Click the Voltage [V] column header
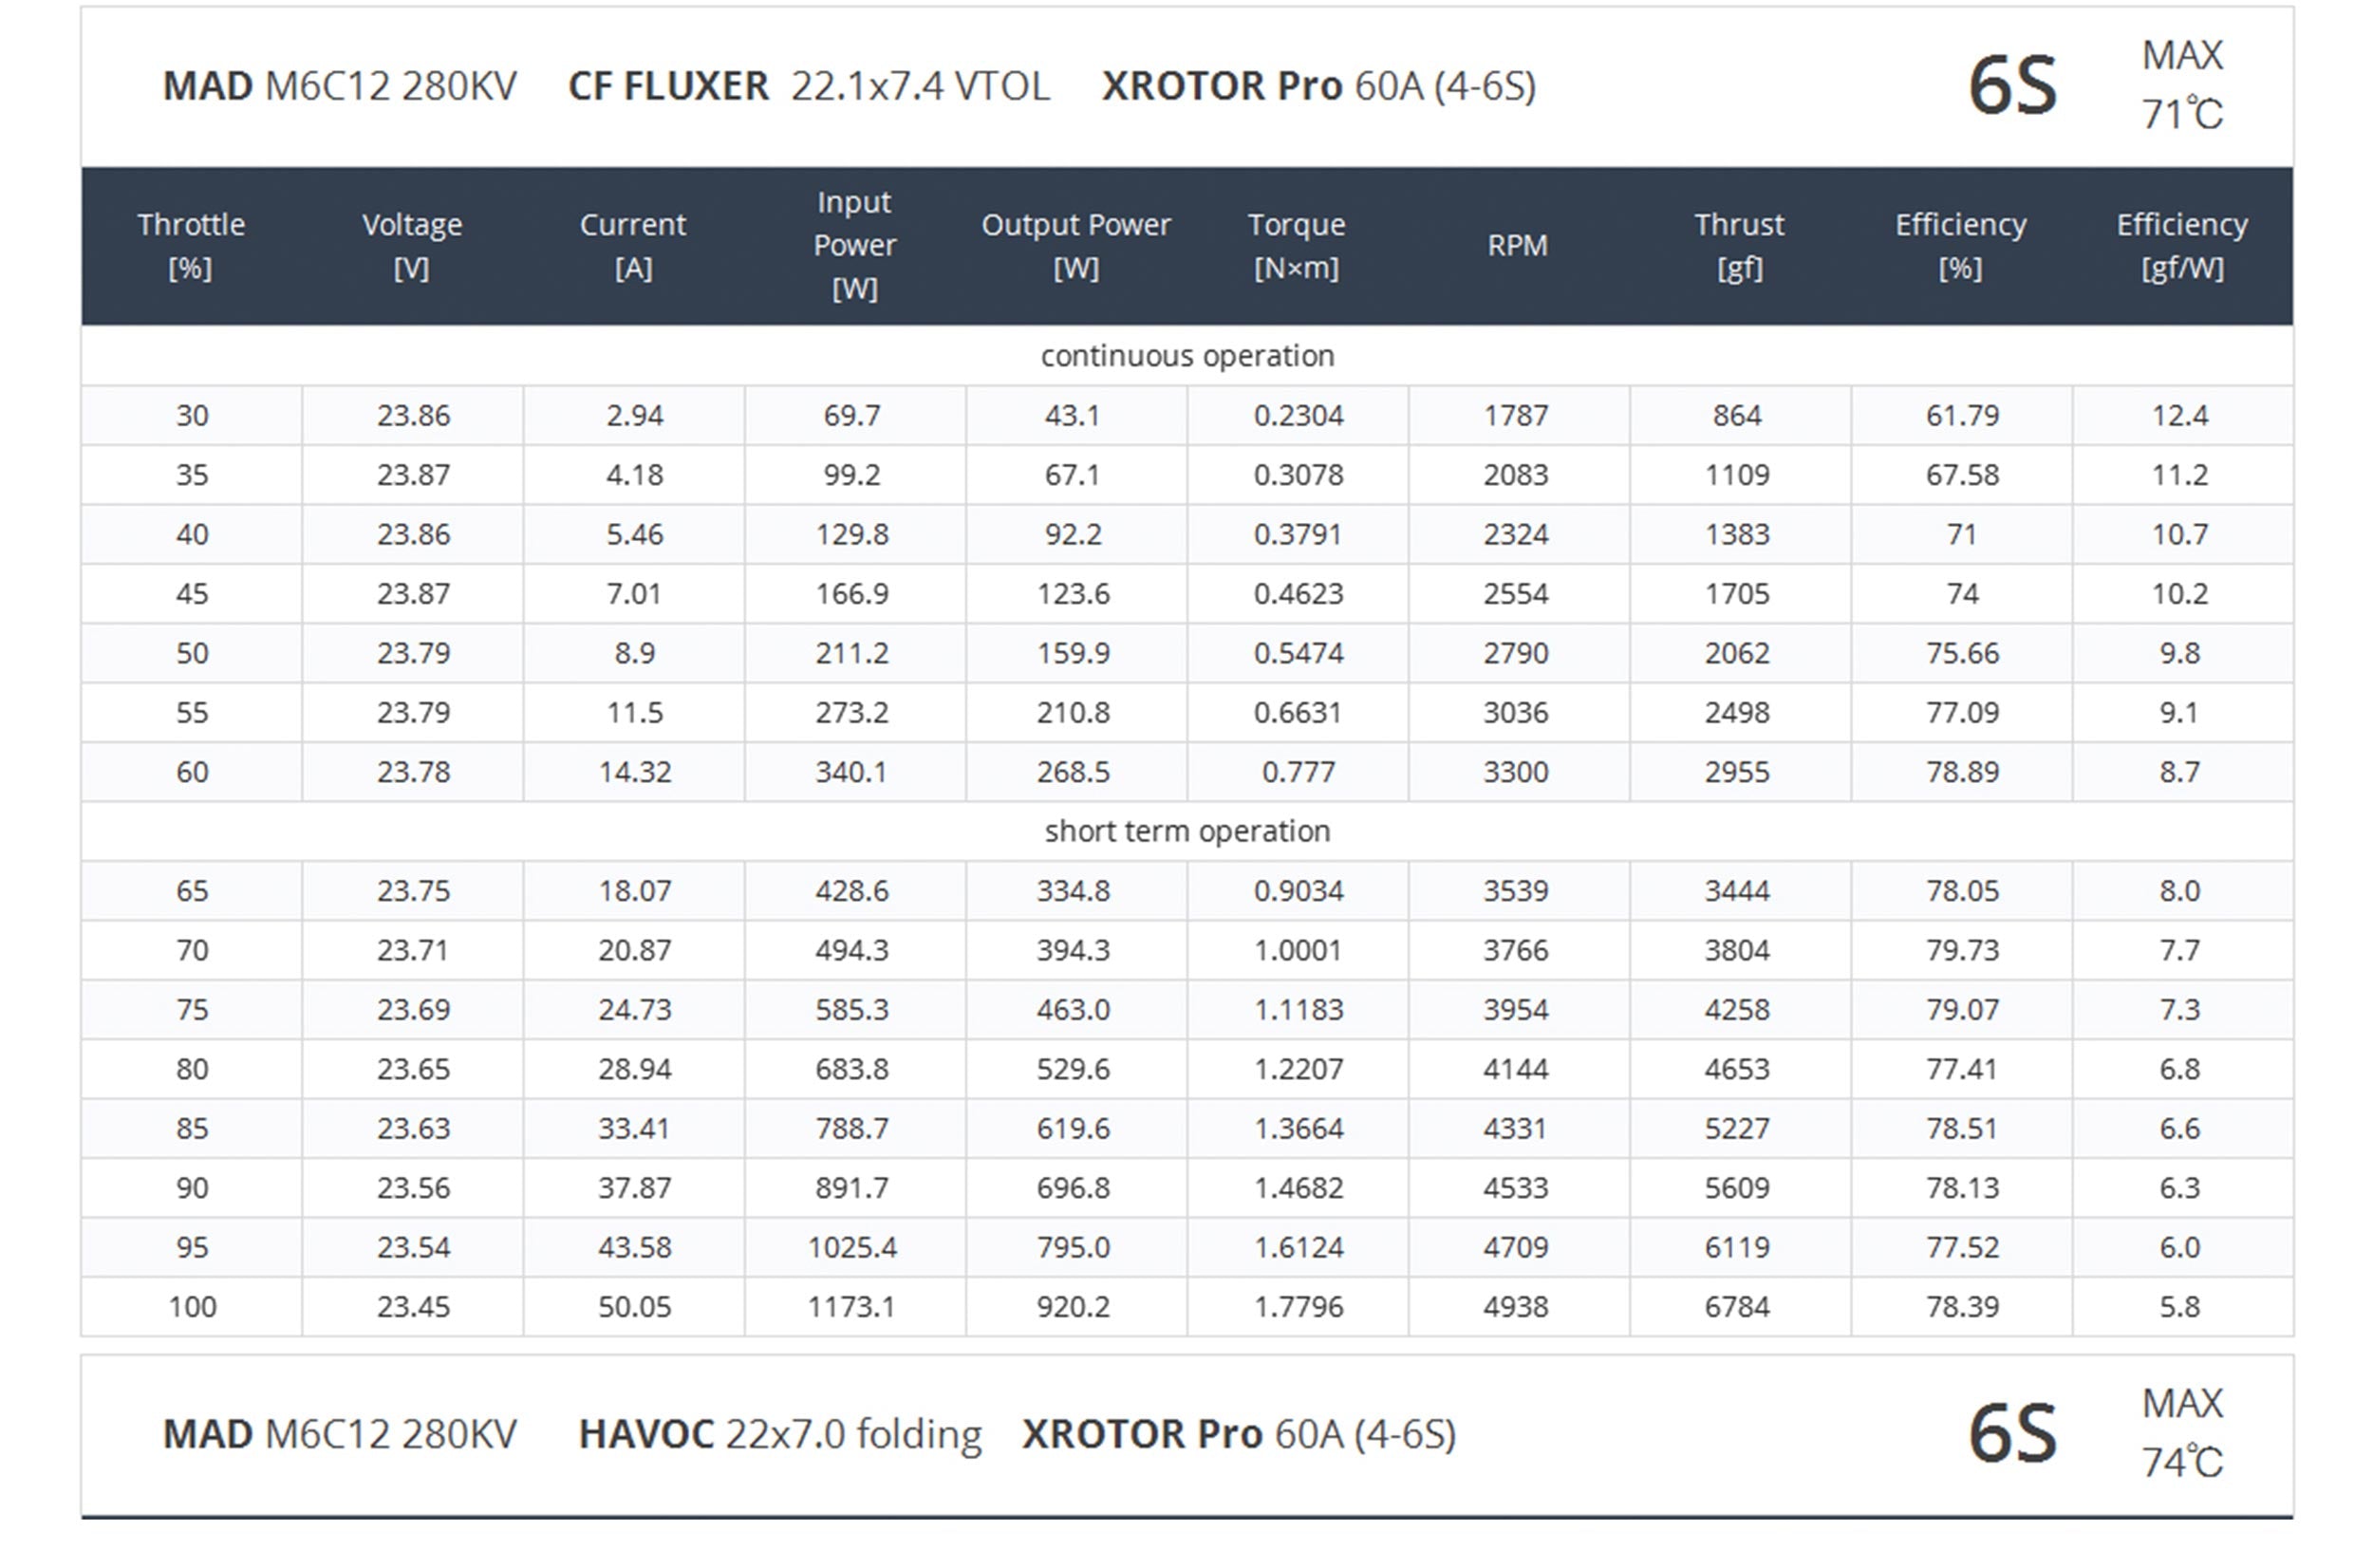This screenshot has height=1568, width=2373. pyautogui.click(x=412, y=246)
